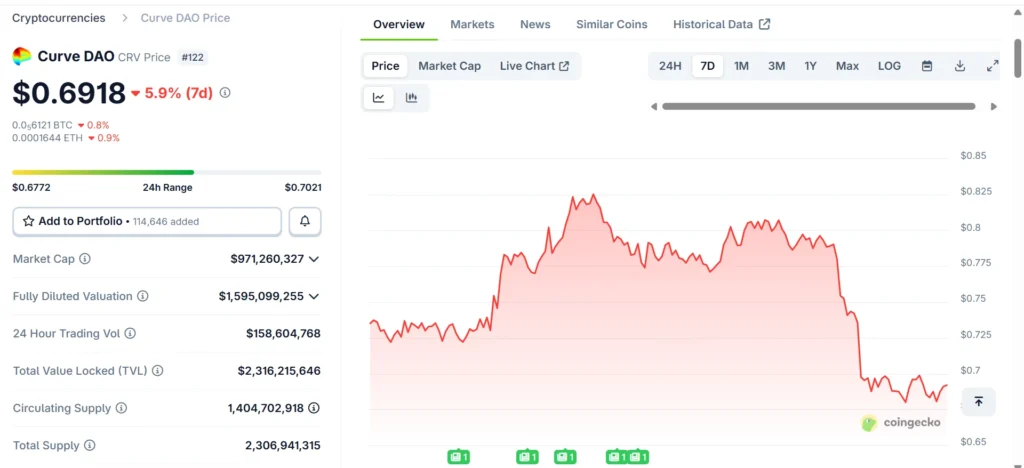
Task: Click the Curve DAO Price breadcrumb
Action: point(185,18)
